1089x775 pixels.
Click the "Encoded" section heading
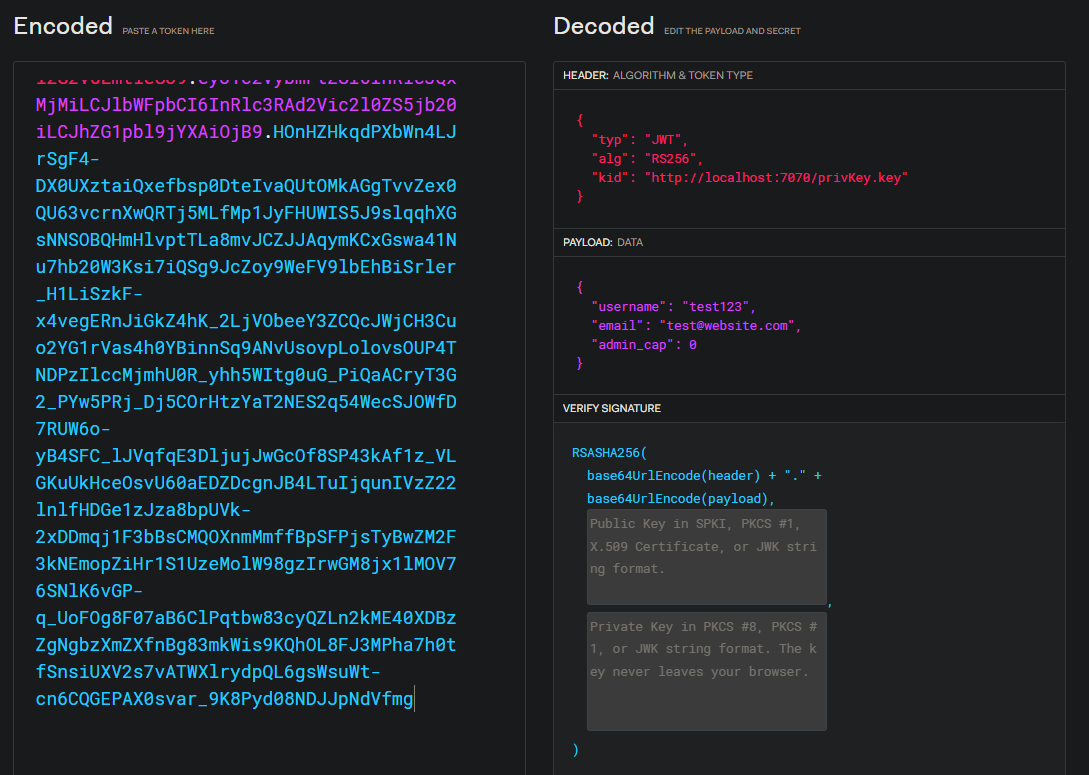[63, 27]
